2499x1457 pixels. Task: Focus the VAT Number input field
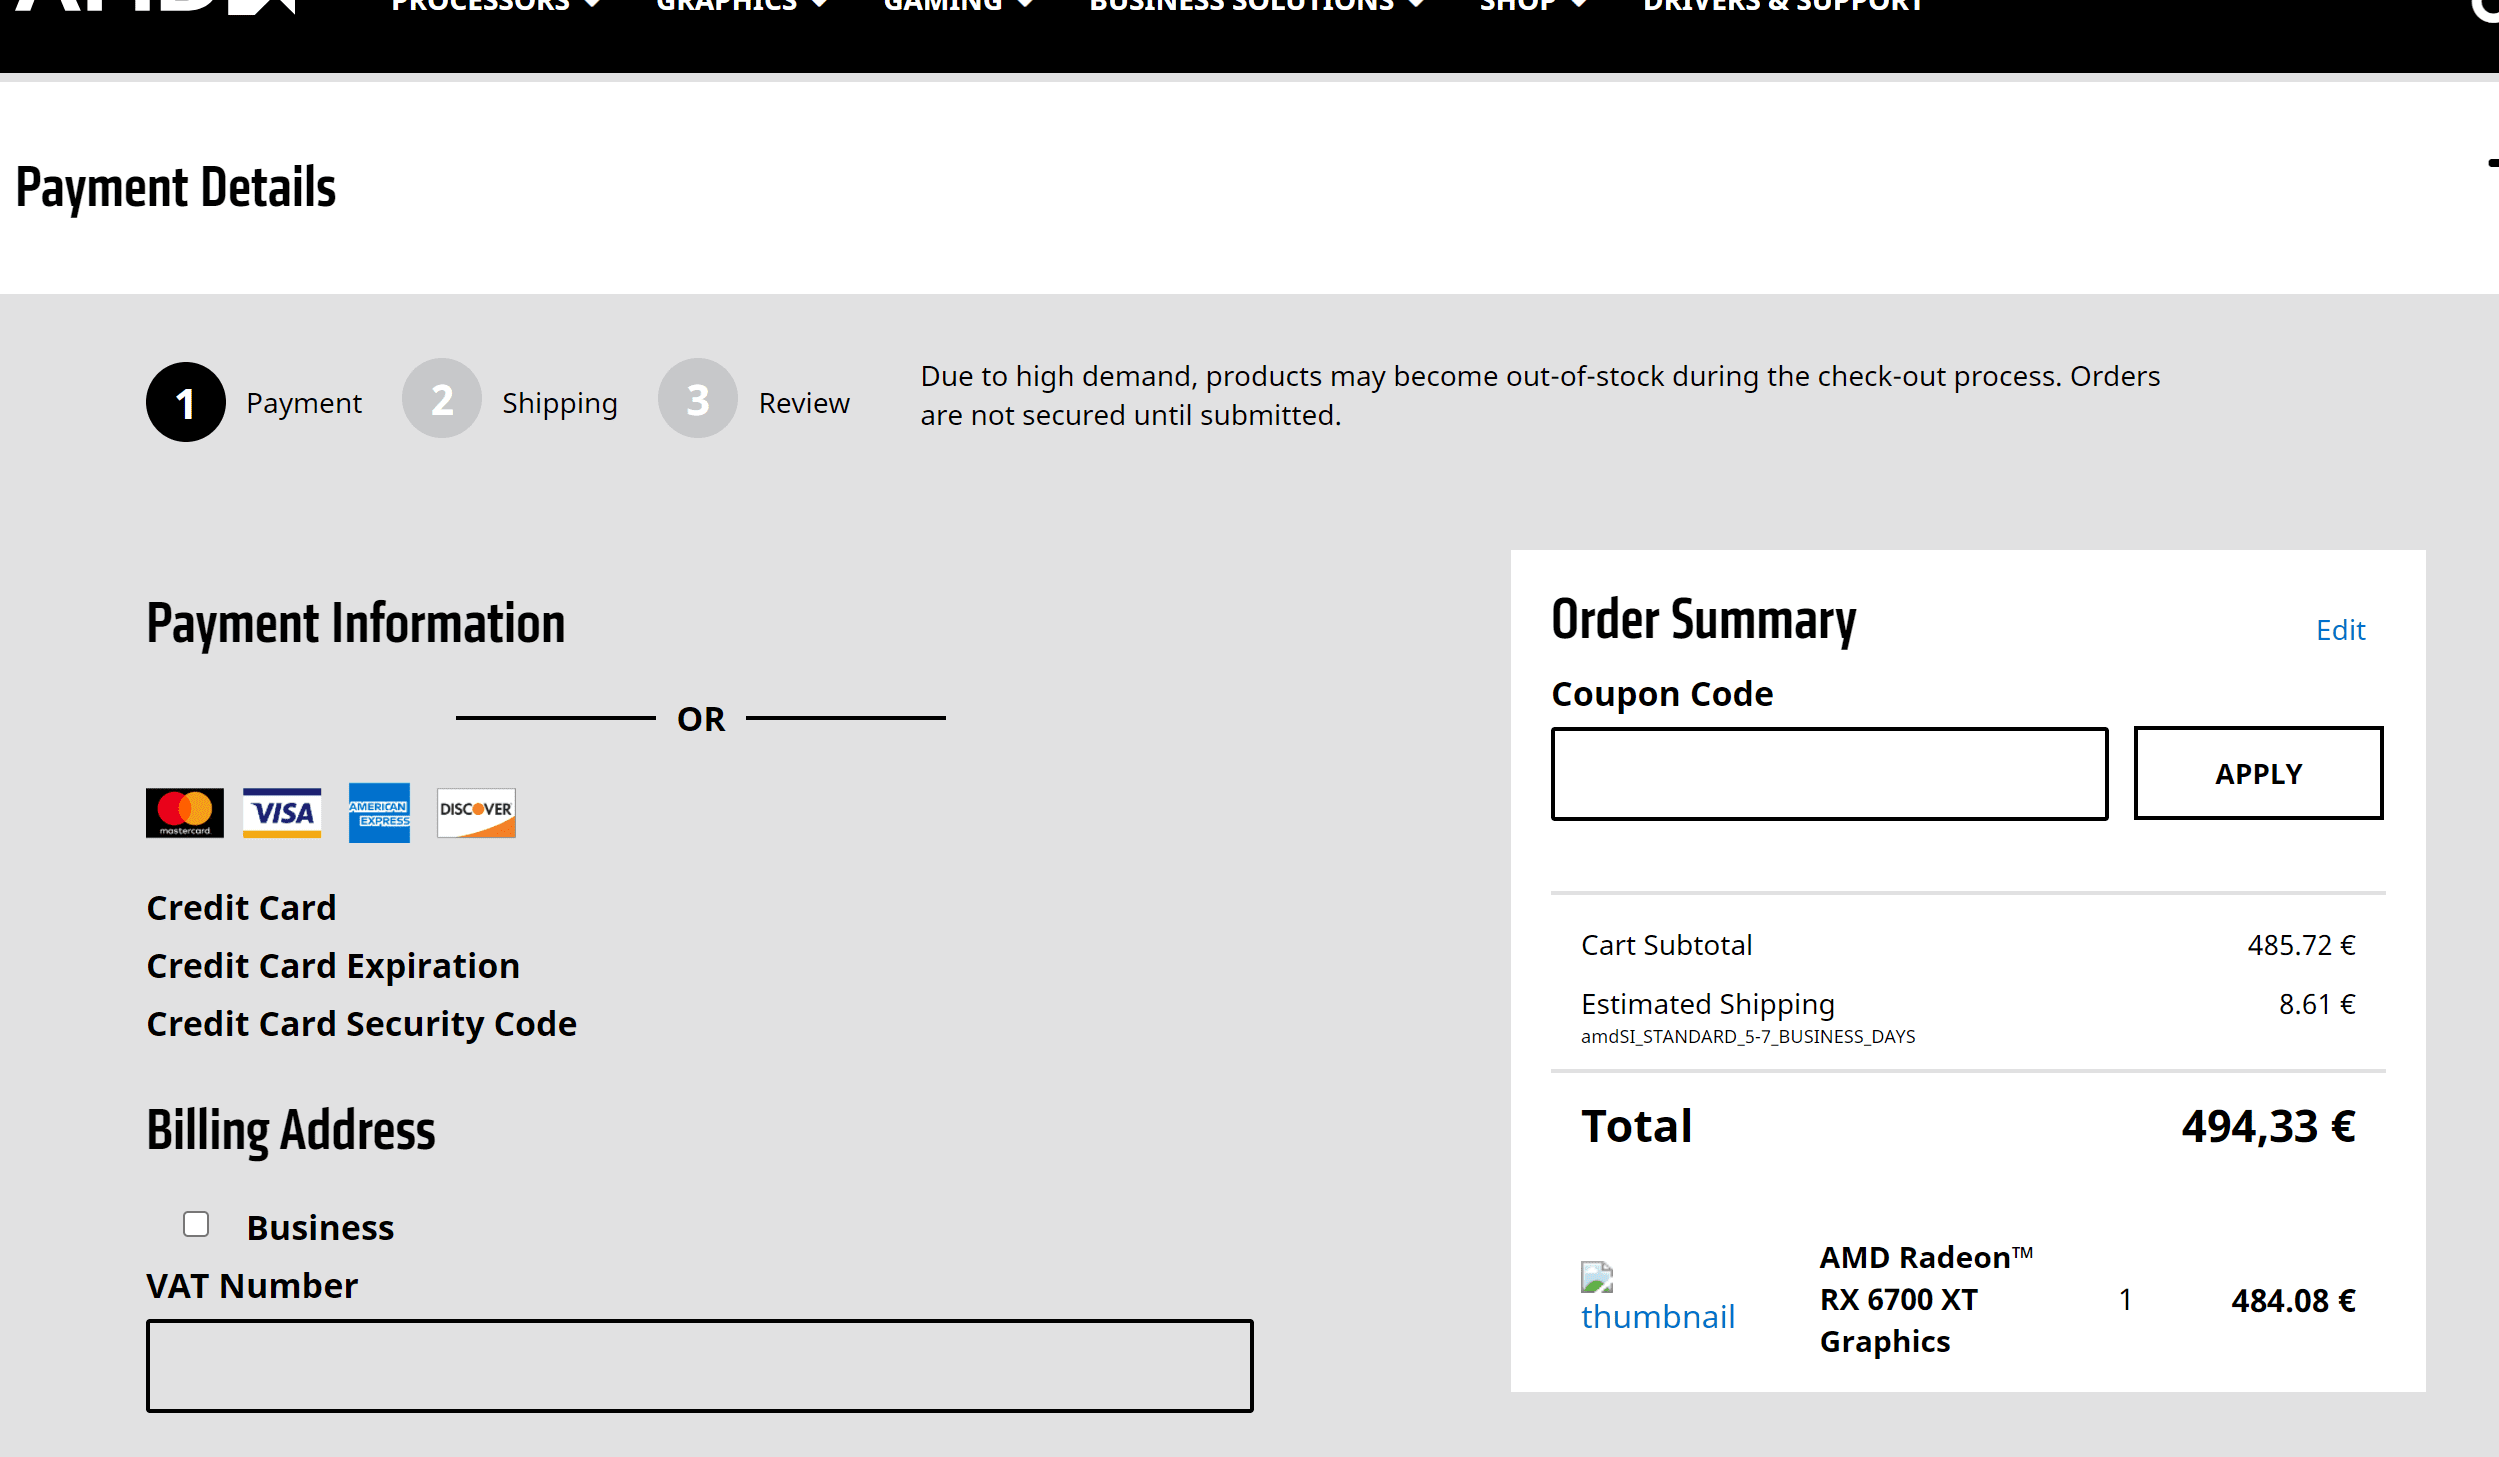[x=699, y=1366]
